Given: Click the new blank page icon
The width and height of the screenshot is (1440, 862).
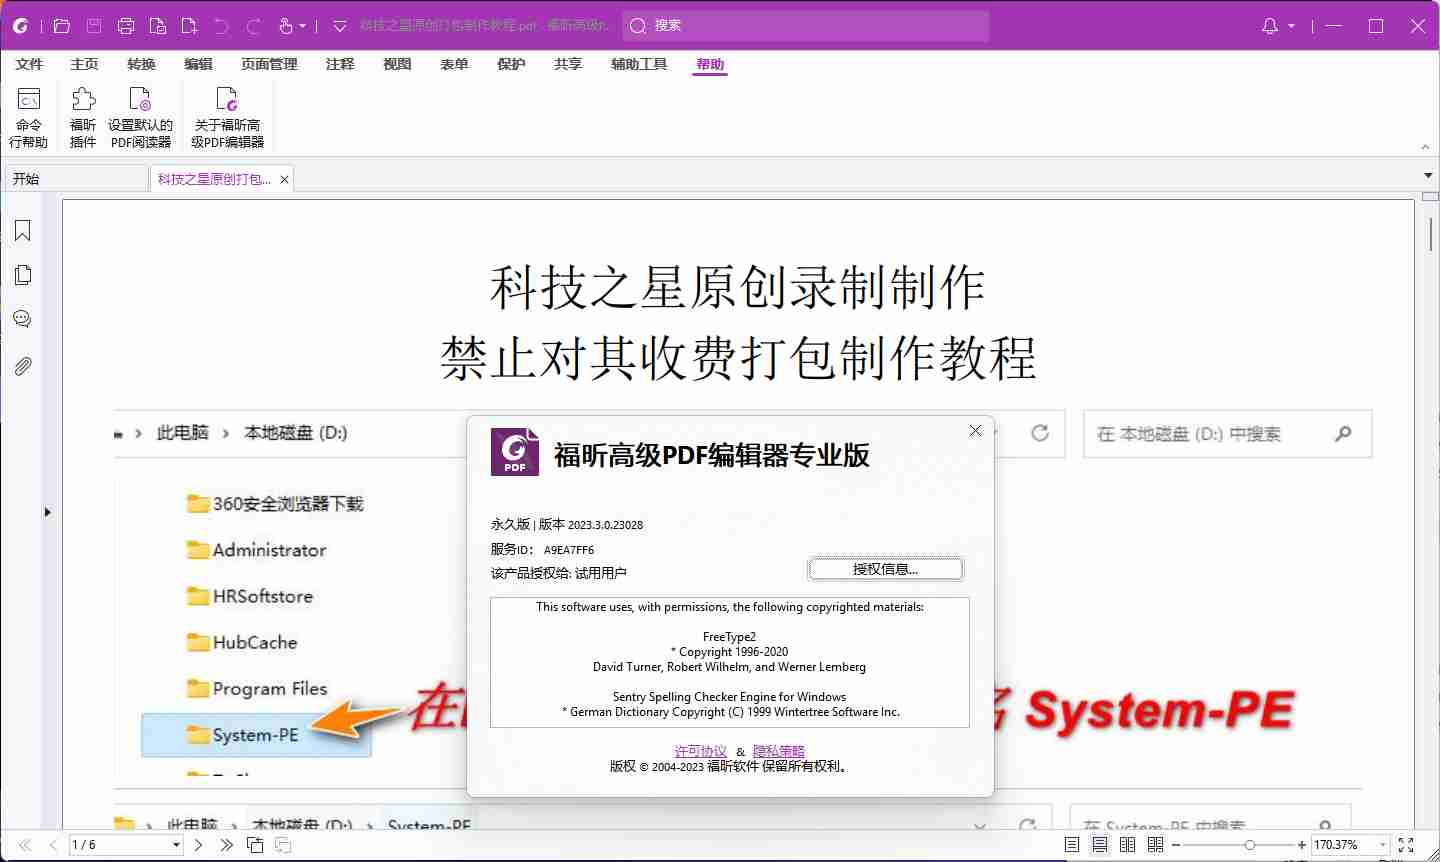Looking at the screenshot, I should click(190, 26).
